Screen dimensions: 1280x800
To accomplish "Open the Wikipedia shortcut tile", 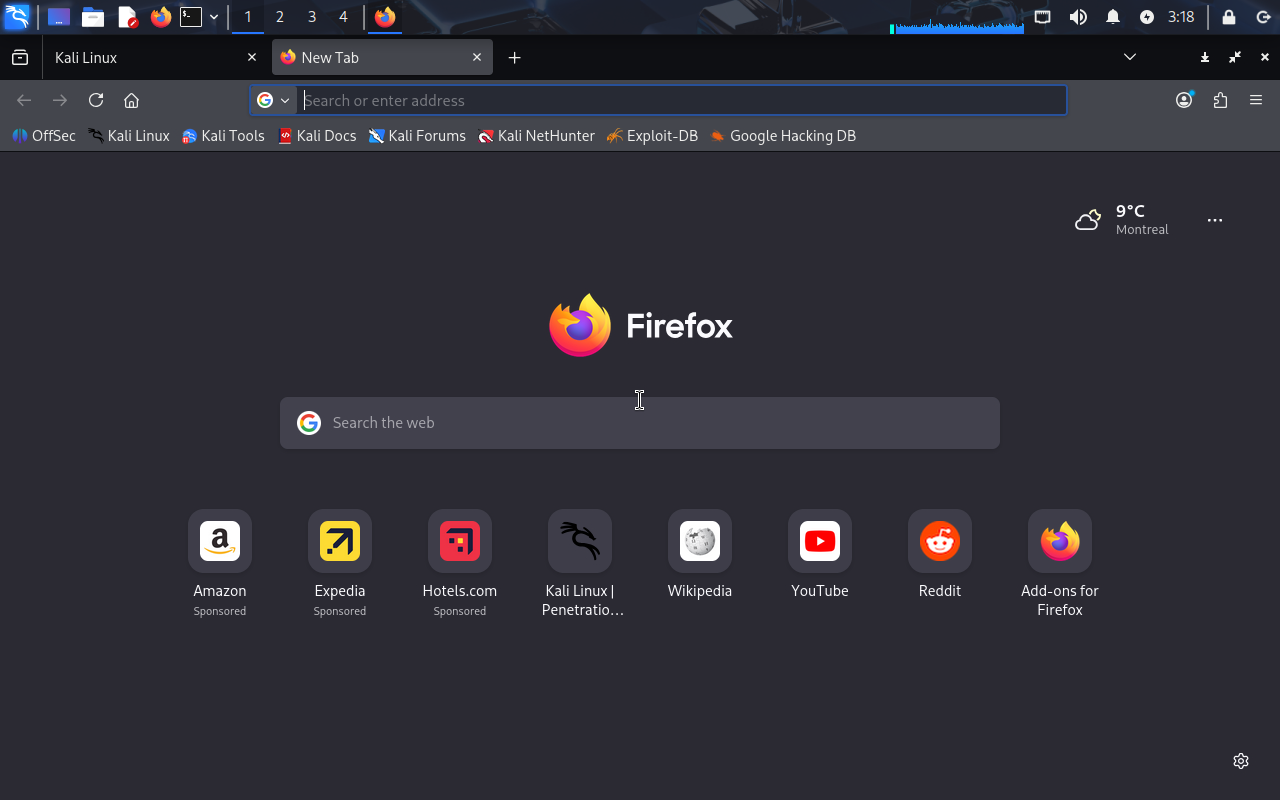I will [x=700, y=542].
